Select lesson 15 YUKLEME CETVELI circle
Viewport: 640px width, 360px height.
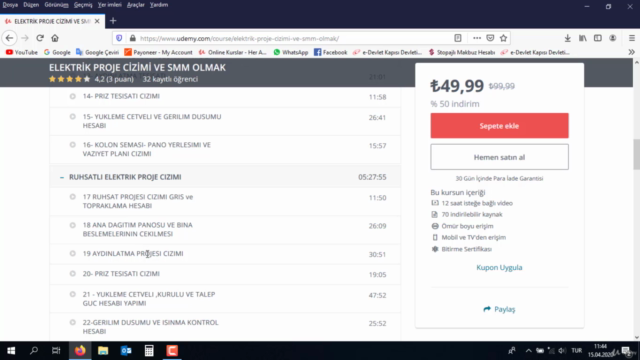pos(73,117)
